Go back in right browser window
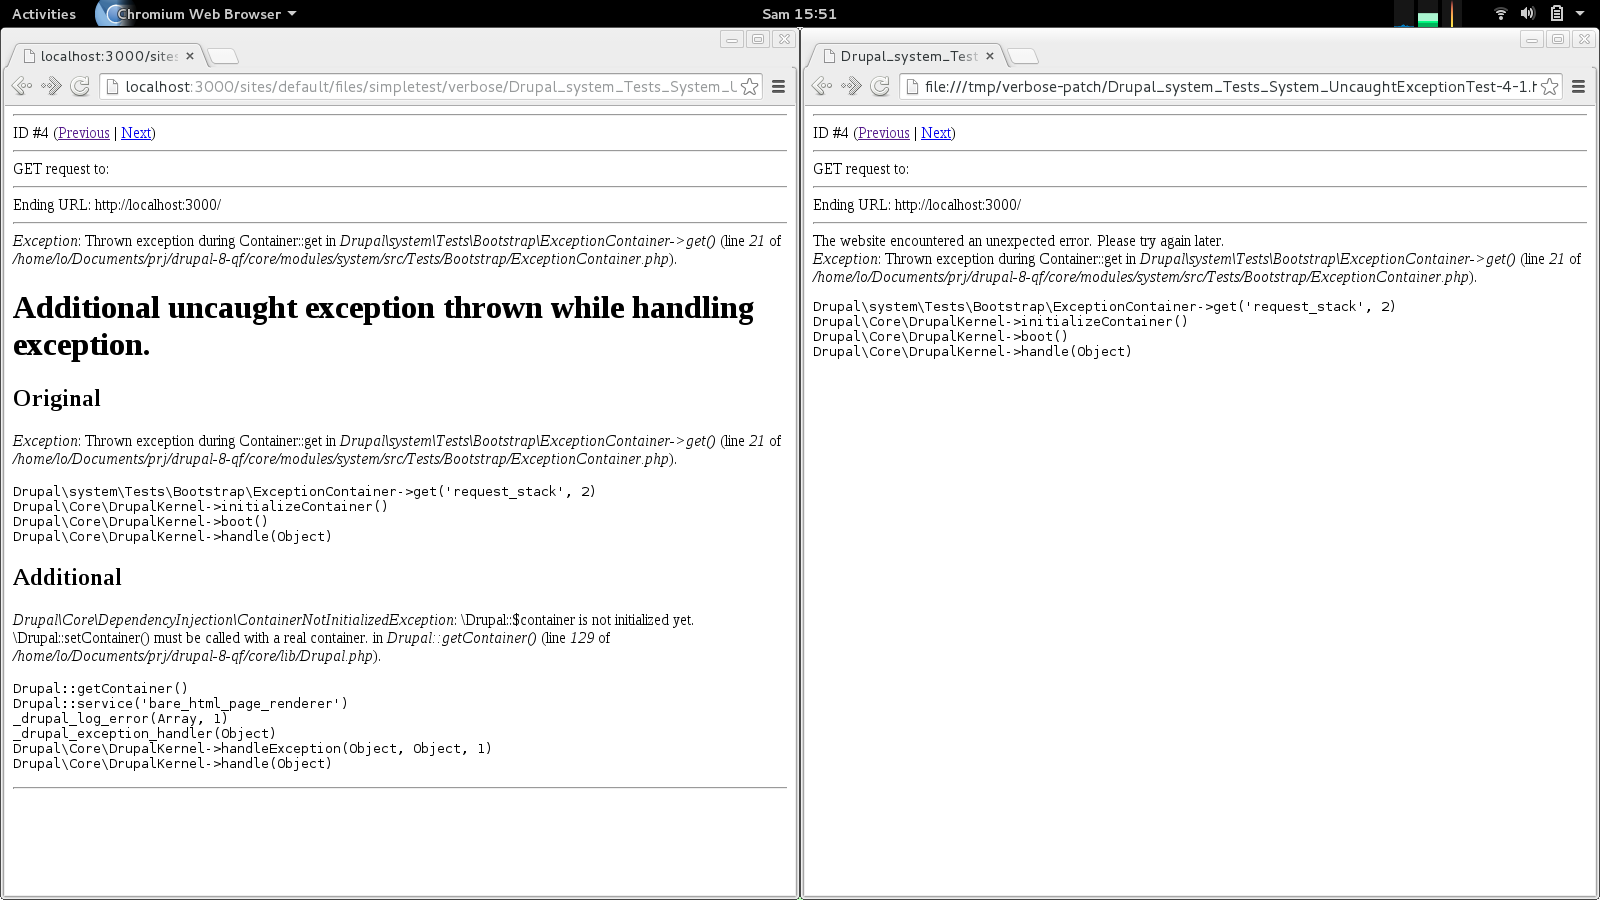This screenshot has height=900, width=1600. click(822, 87)
